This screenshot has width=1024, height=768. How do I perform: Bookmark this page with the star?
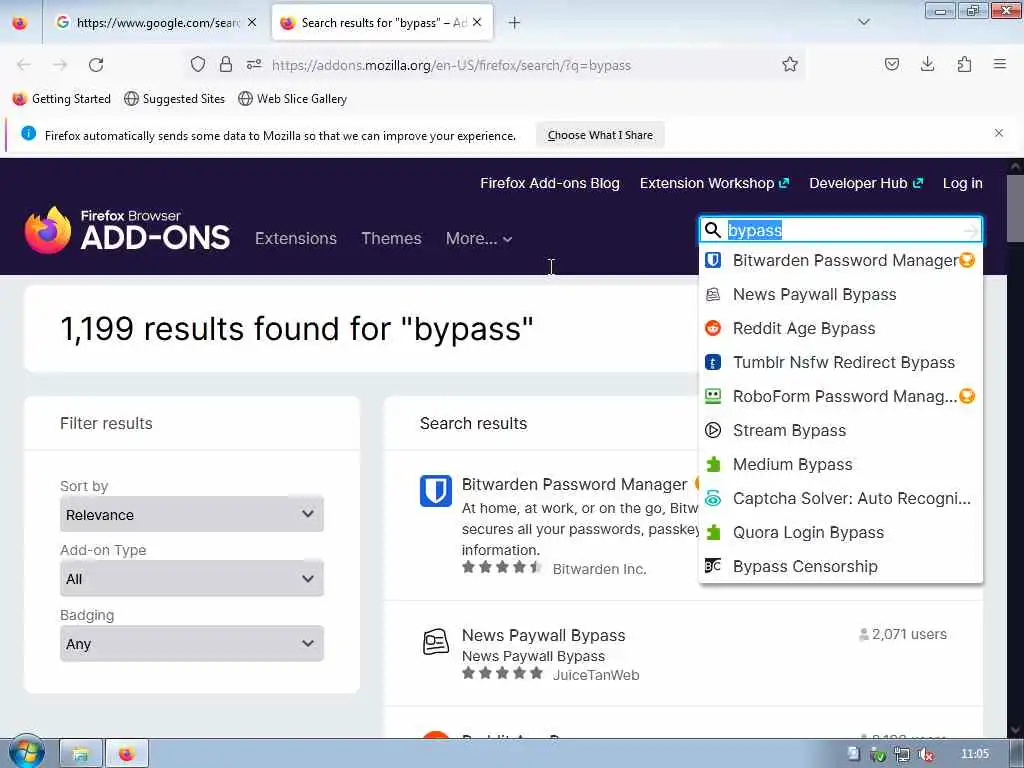tap(790, 64)
